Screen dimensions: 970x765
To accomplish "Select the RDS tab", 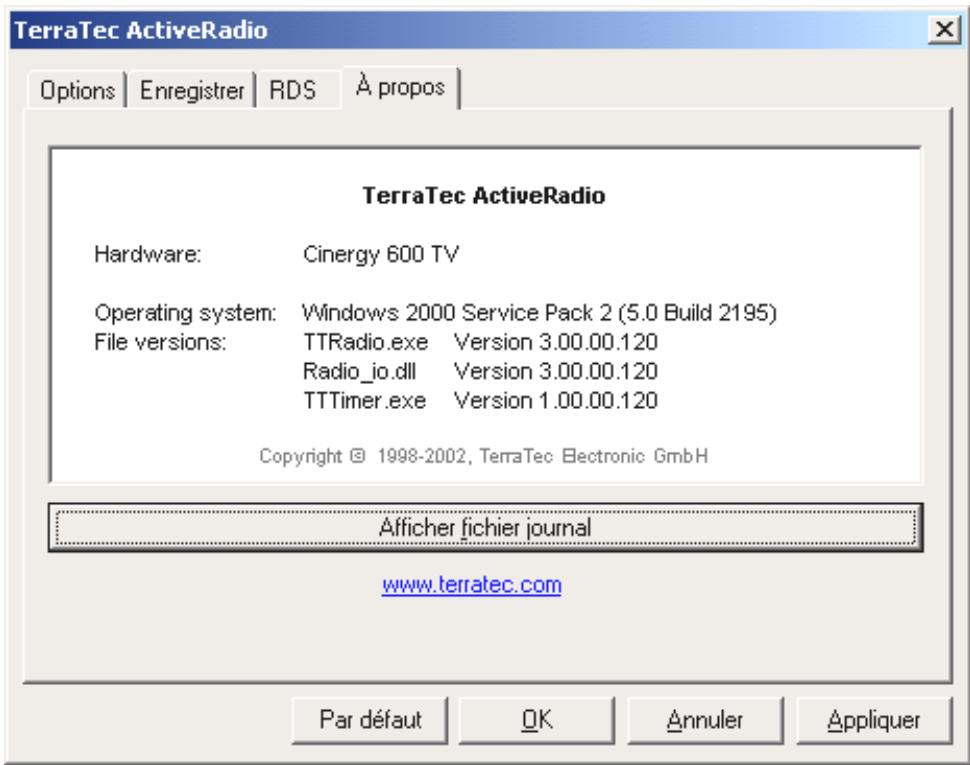I will (293, 90).
